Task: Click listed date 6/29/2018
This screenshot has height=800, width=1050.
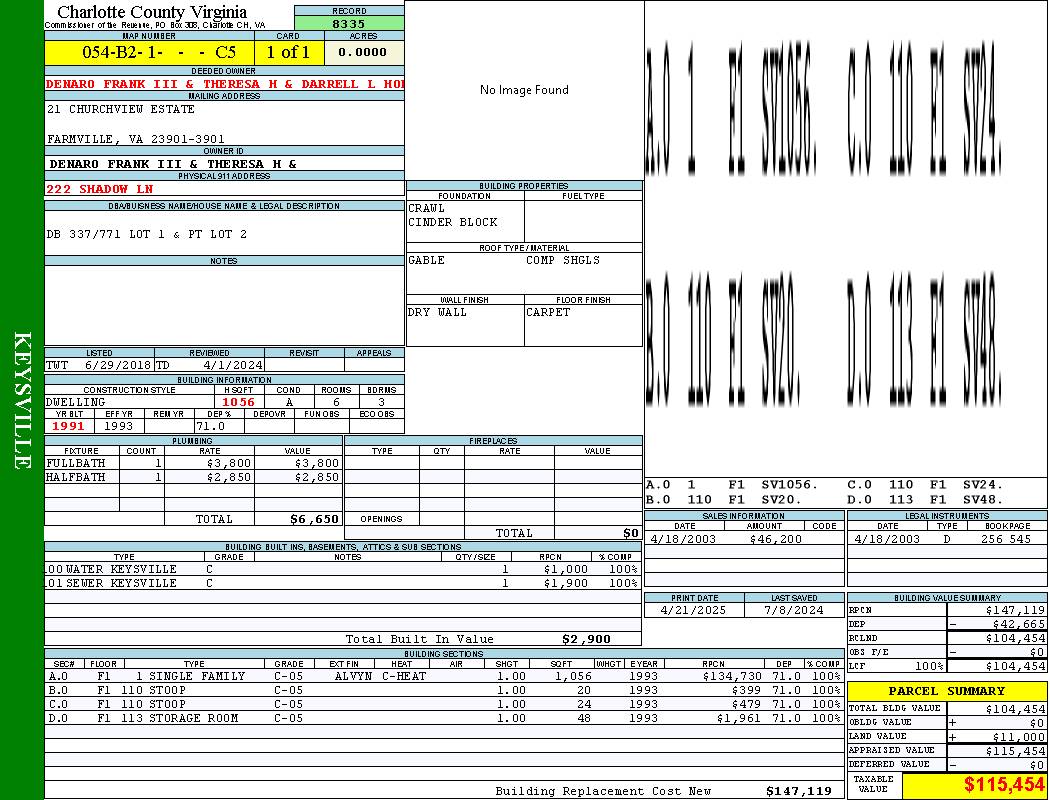Action: (x=117, y=366)
